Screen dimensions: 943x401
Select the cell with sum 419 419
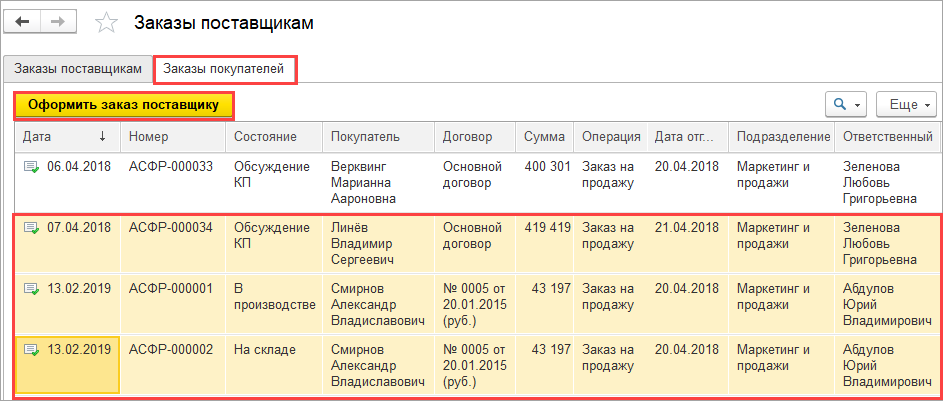tap(546, 228)
